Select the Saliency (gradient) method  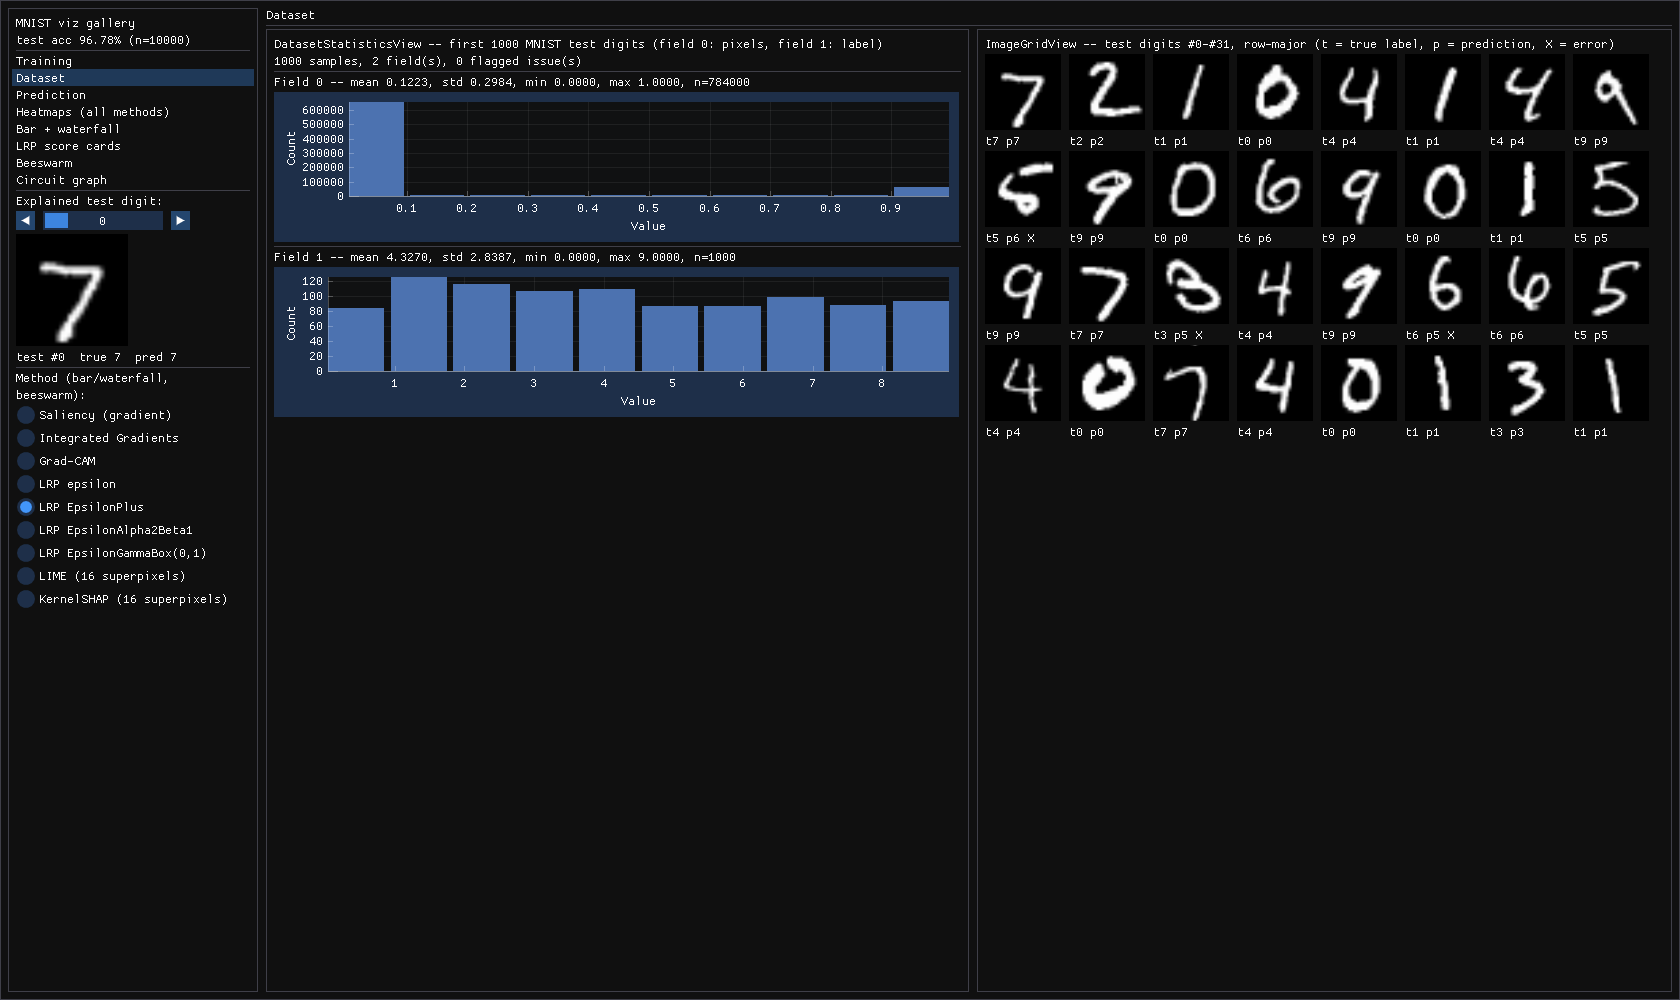click(x=95, y=415)
